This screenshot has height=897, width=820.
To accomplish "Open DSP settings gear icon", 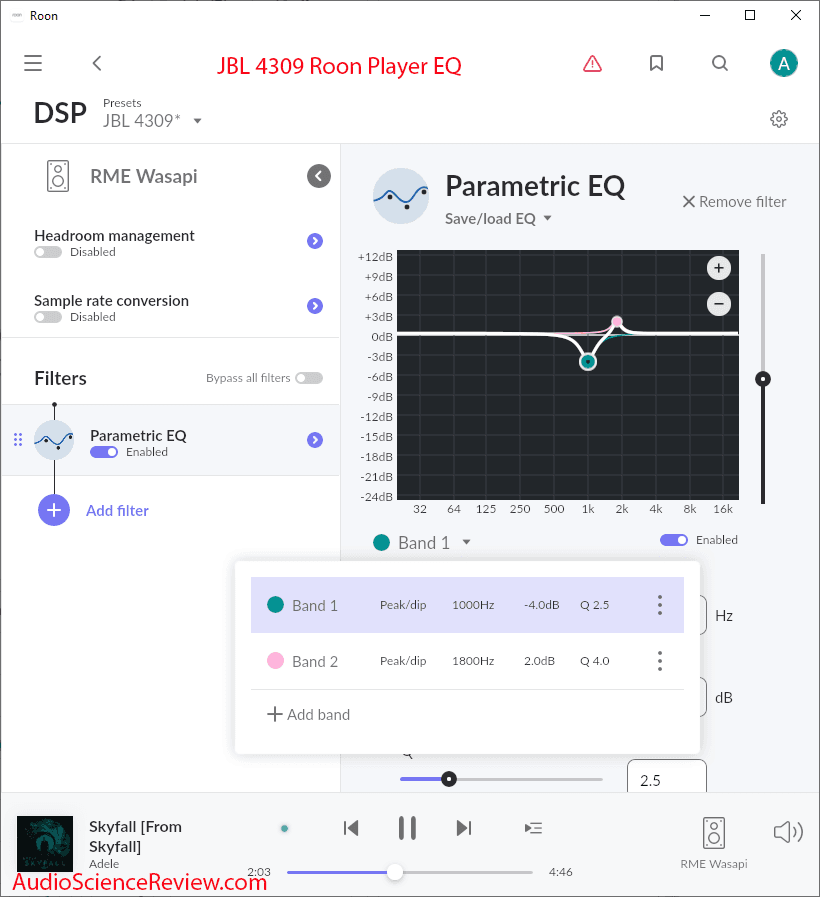I will click(x=779, y=119).
